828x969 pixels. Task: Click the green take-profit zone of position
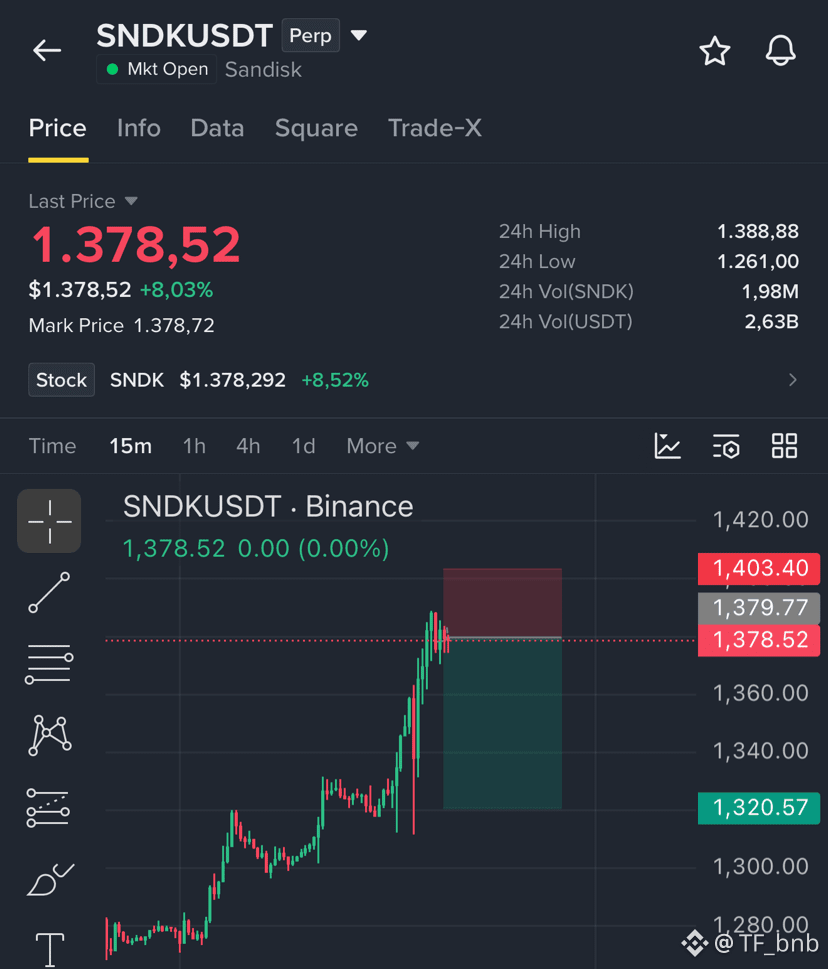coord(502,723)
